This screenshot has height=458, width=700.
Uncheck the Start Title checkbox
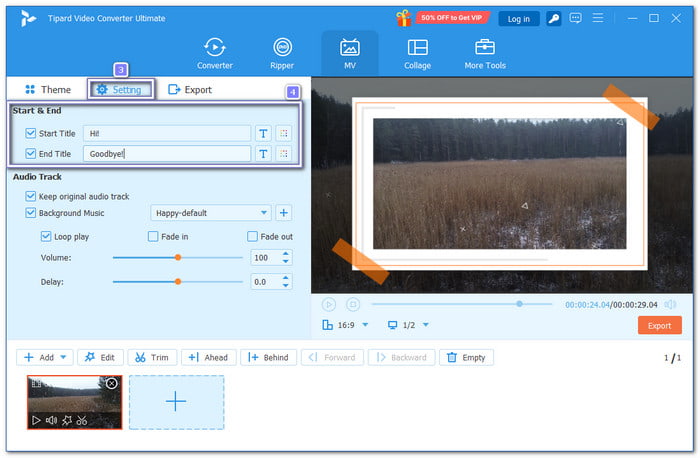[31, 133]
